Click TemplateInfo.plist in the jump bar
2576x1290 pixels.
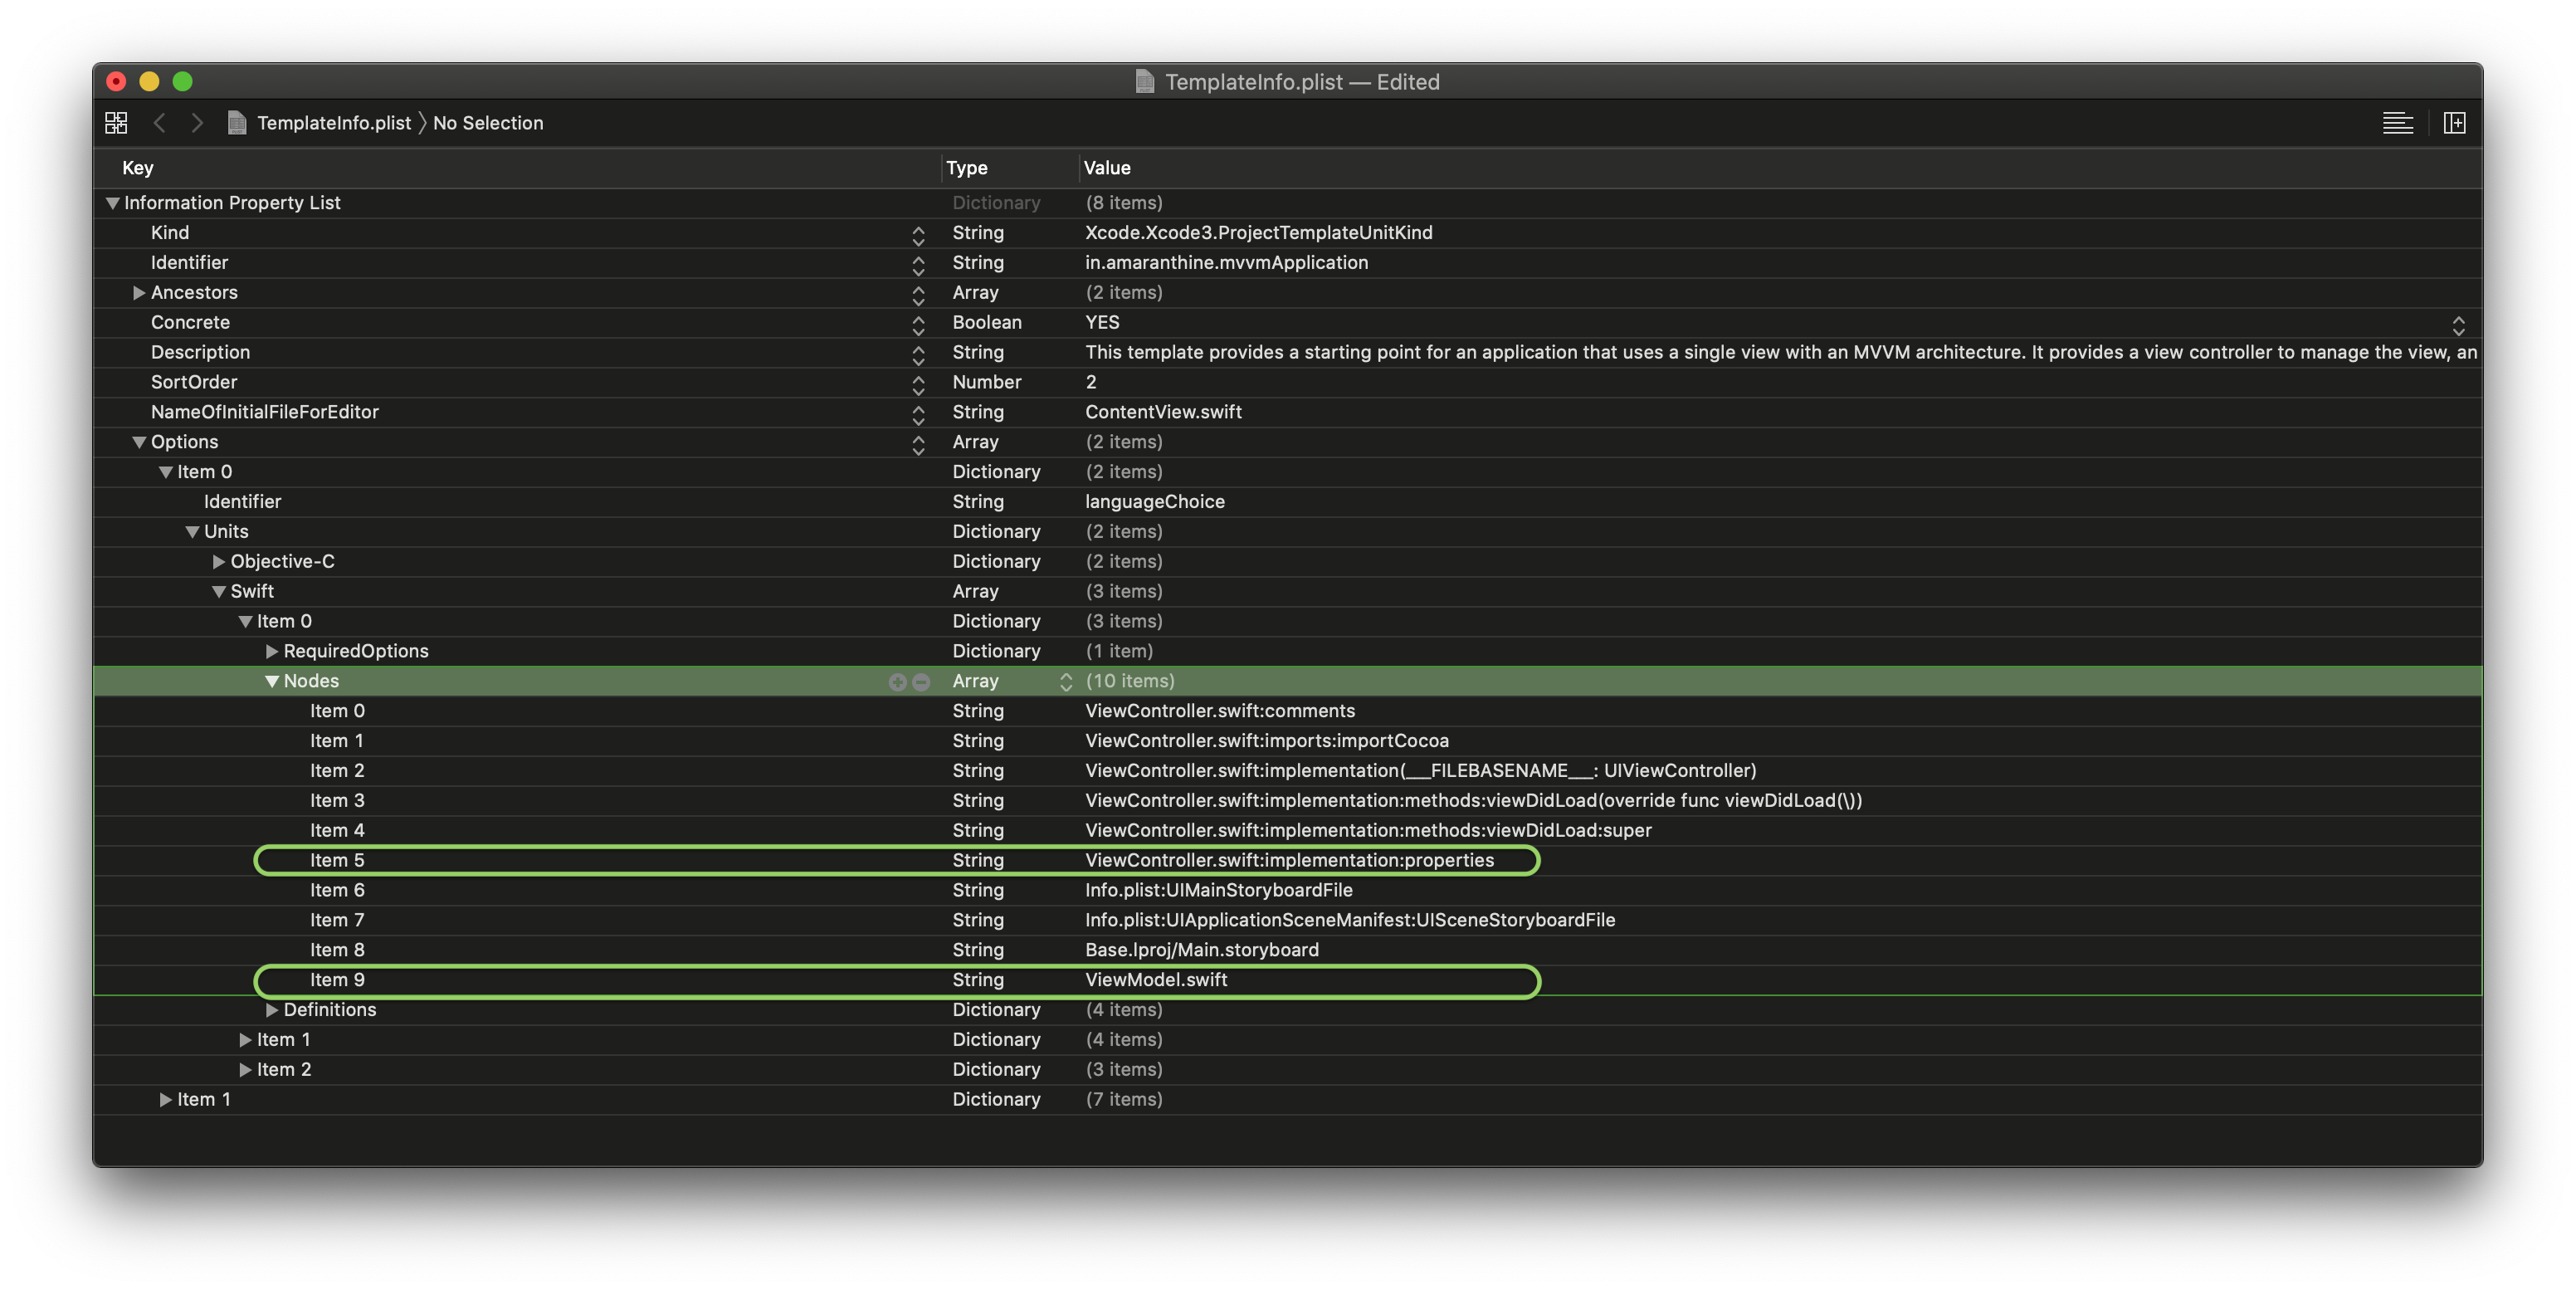(333, 123)
